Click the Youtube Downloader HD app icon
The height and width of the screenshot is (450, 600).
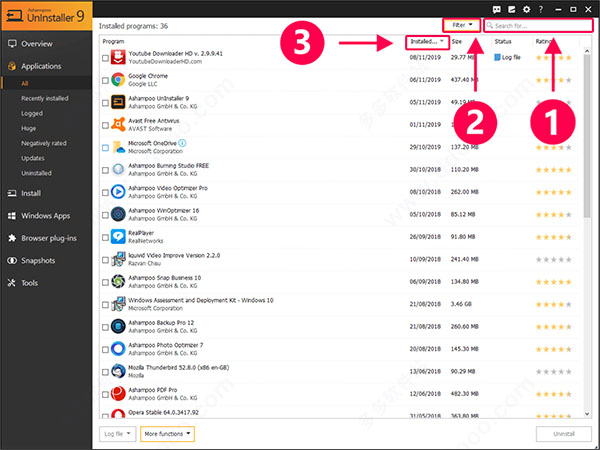[x=118, y=57]
